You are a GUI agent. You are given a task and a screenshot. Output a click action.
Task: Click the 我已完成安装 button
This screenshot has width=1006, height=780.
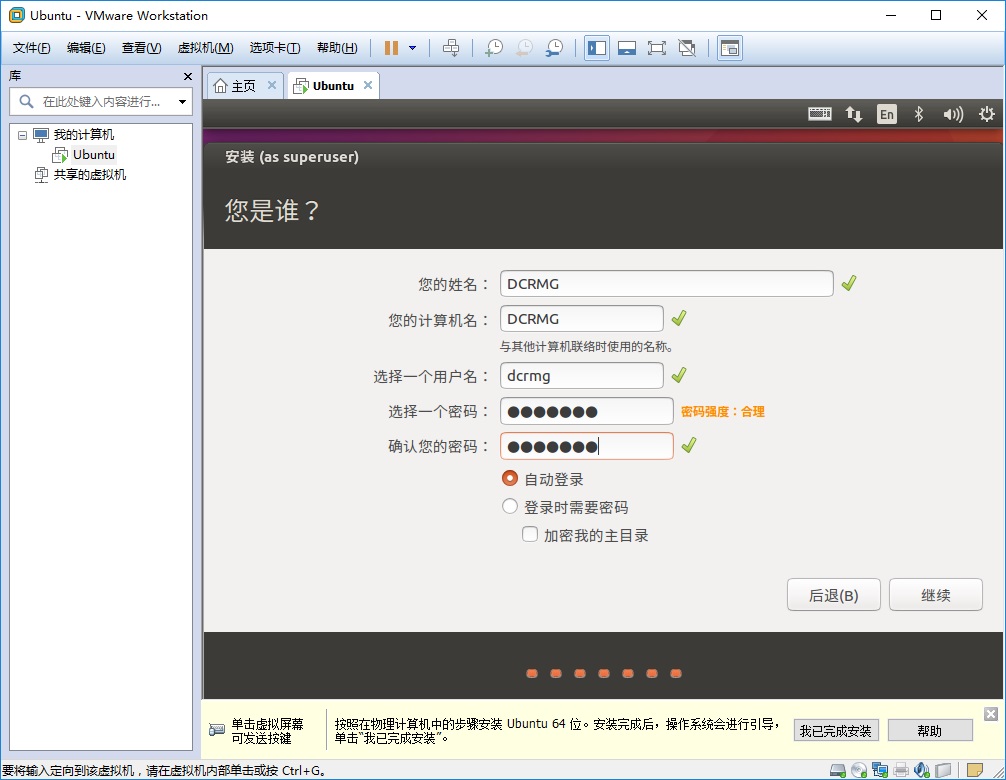[x=835, y=731]
